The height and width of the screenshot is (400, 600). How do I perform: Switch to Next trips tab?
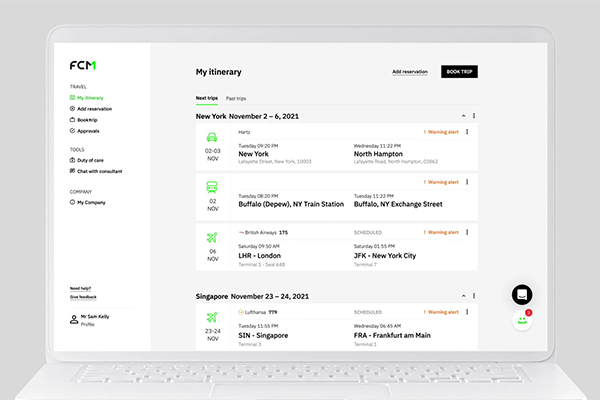207,98
